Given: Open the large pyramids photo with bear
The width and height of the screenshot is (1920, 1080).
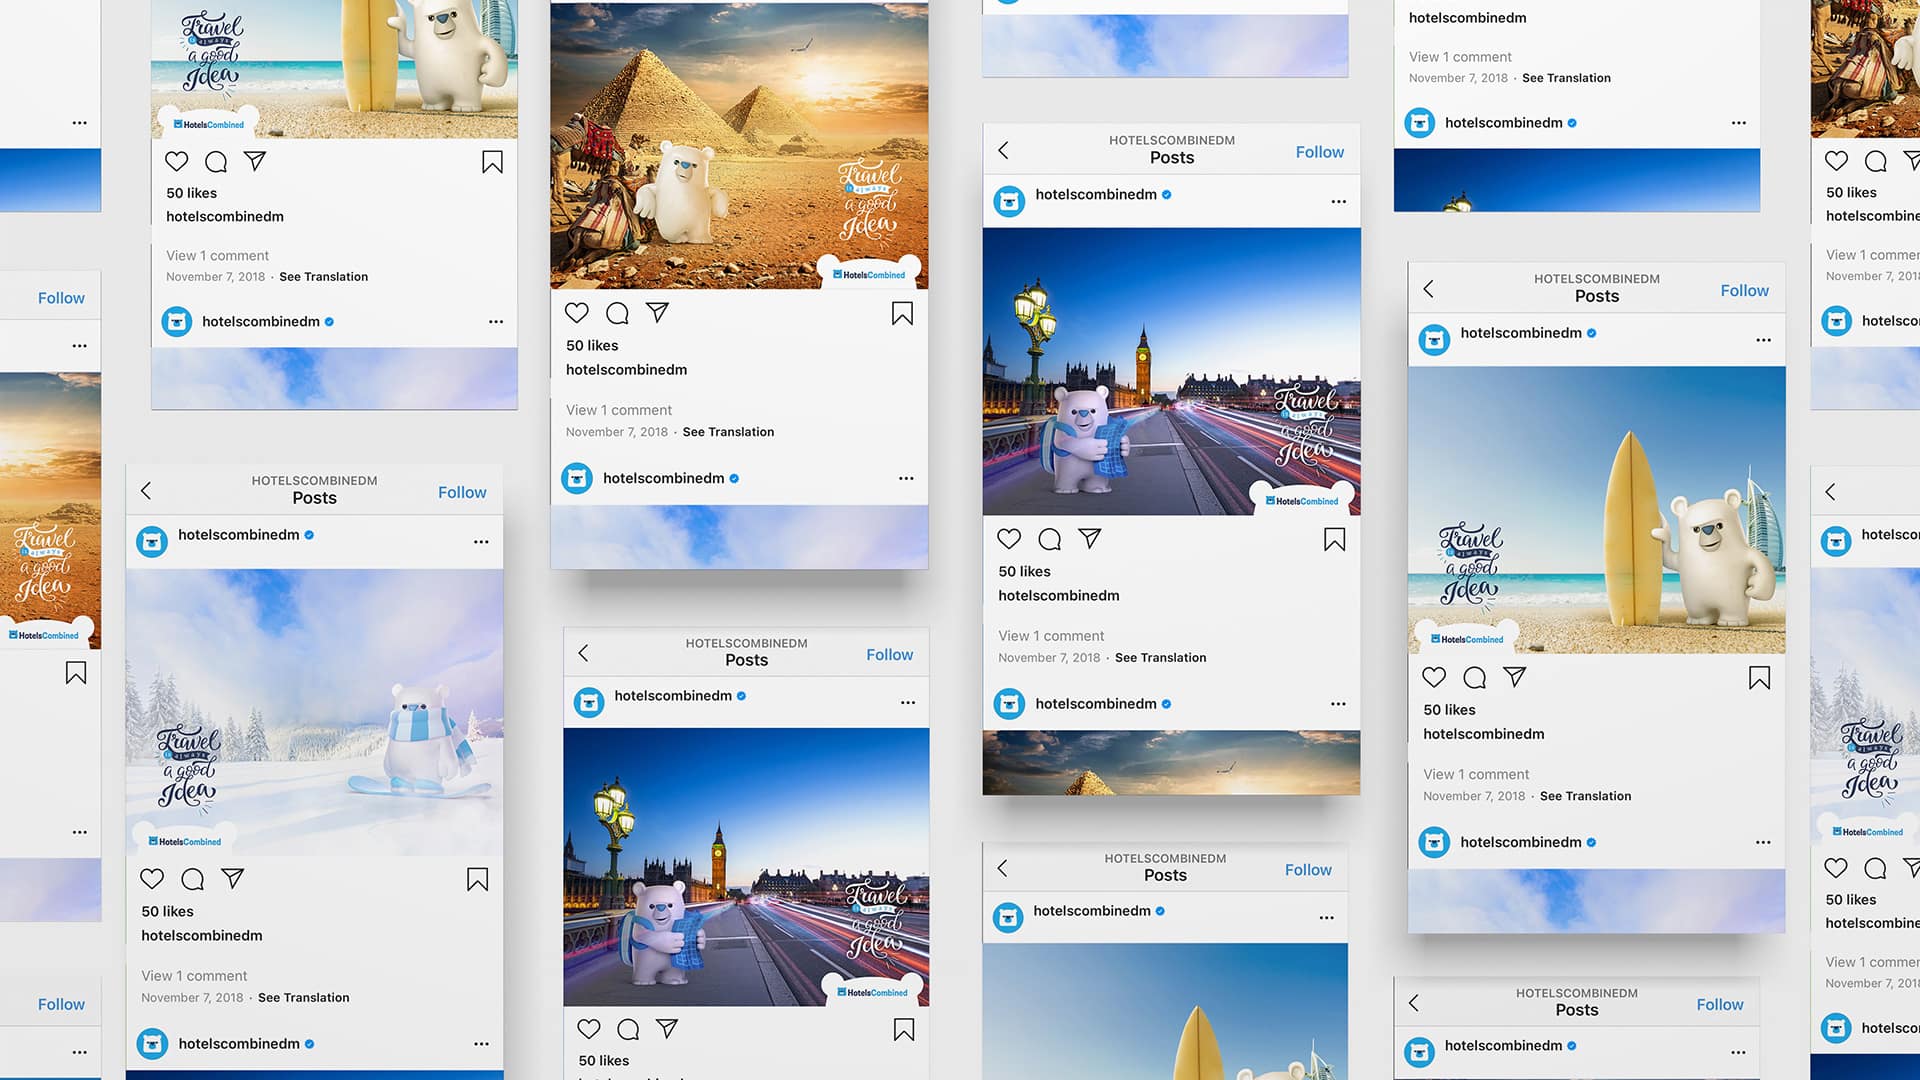Looking at the screenshot, I should click(x=739, y=145).
